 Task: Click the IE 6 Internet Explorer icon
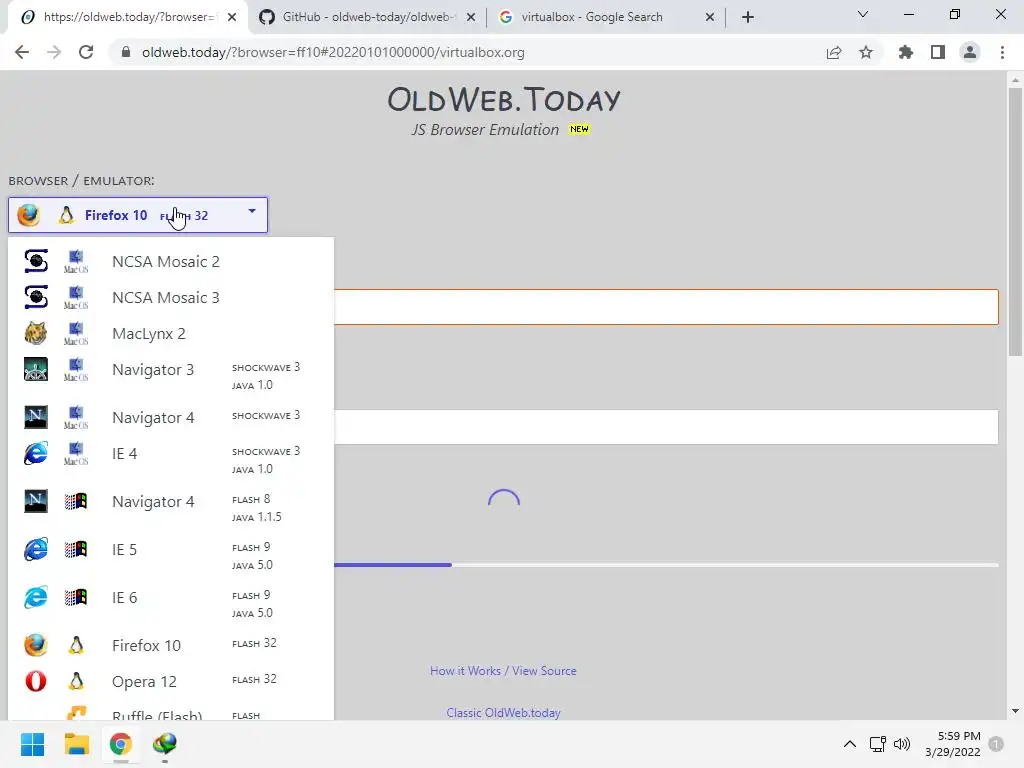pyautogui.click(x=36, y=597)
